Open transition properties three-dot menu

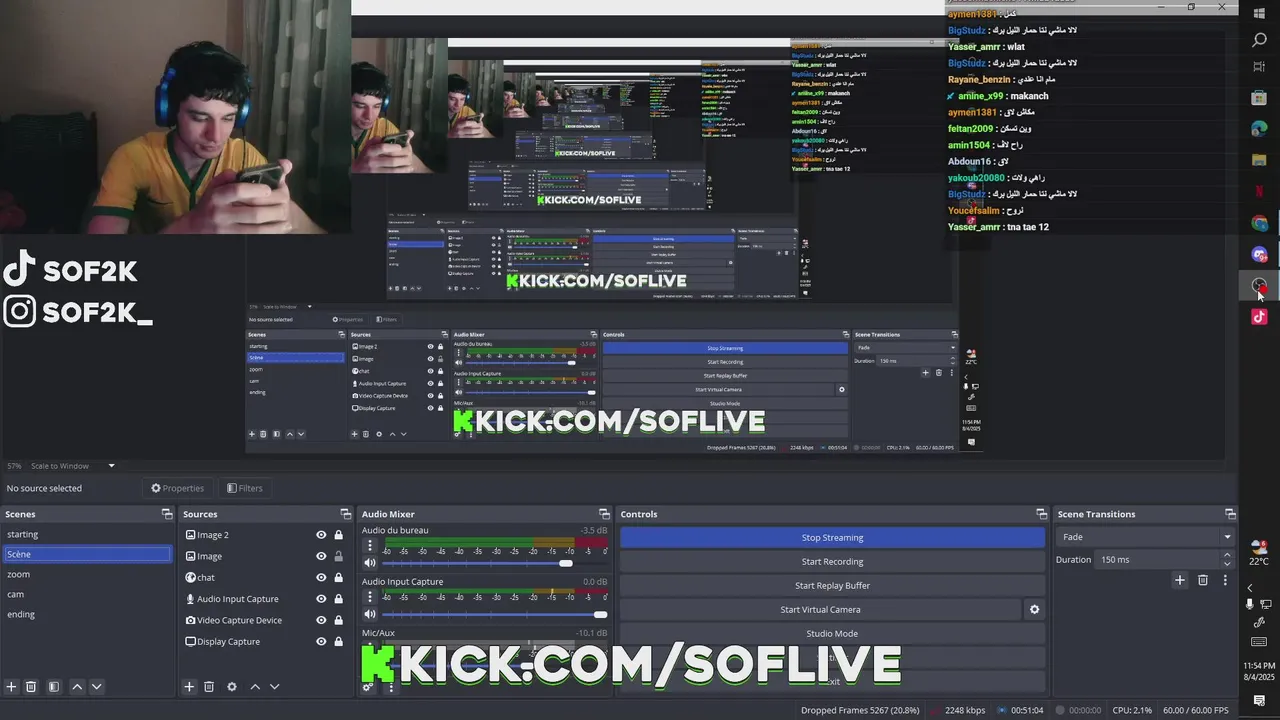pyautogui.click(x=1225, y=580)
